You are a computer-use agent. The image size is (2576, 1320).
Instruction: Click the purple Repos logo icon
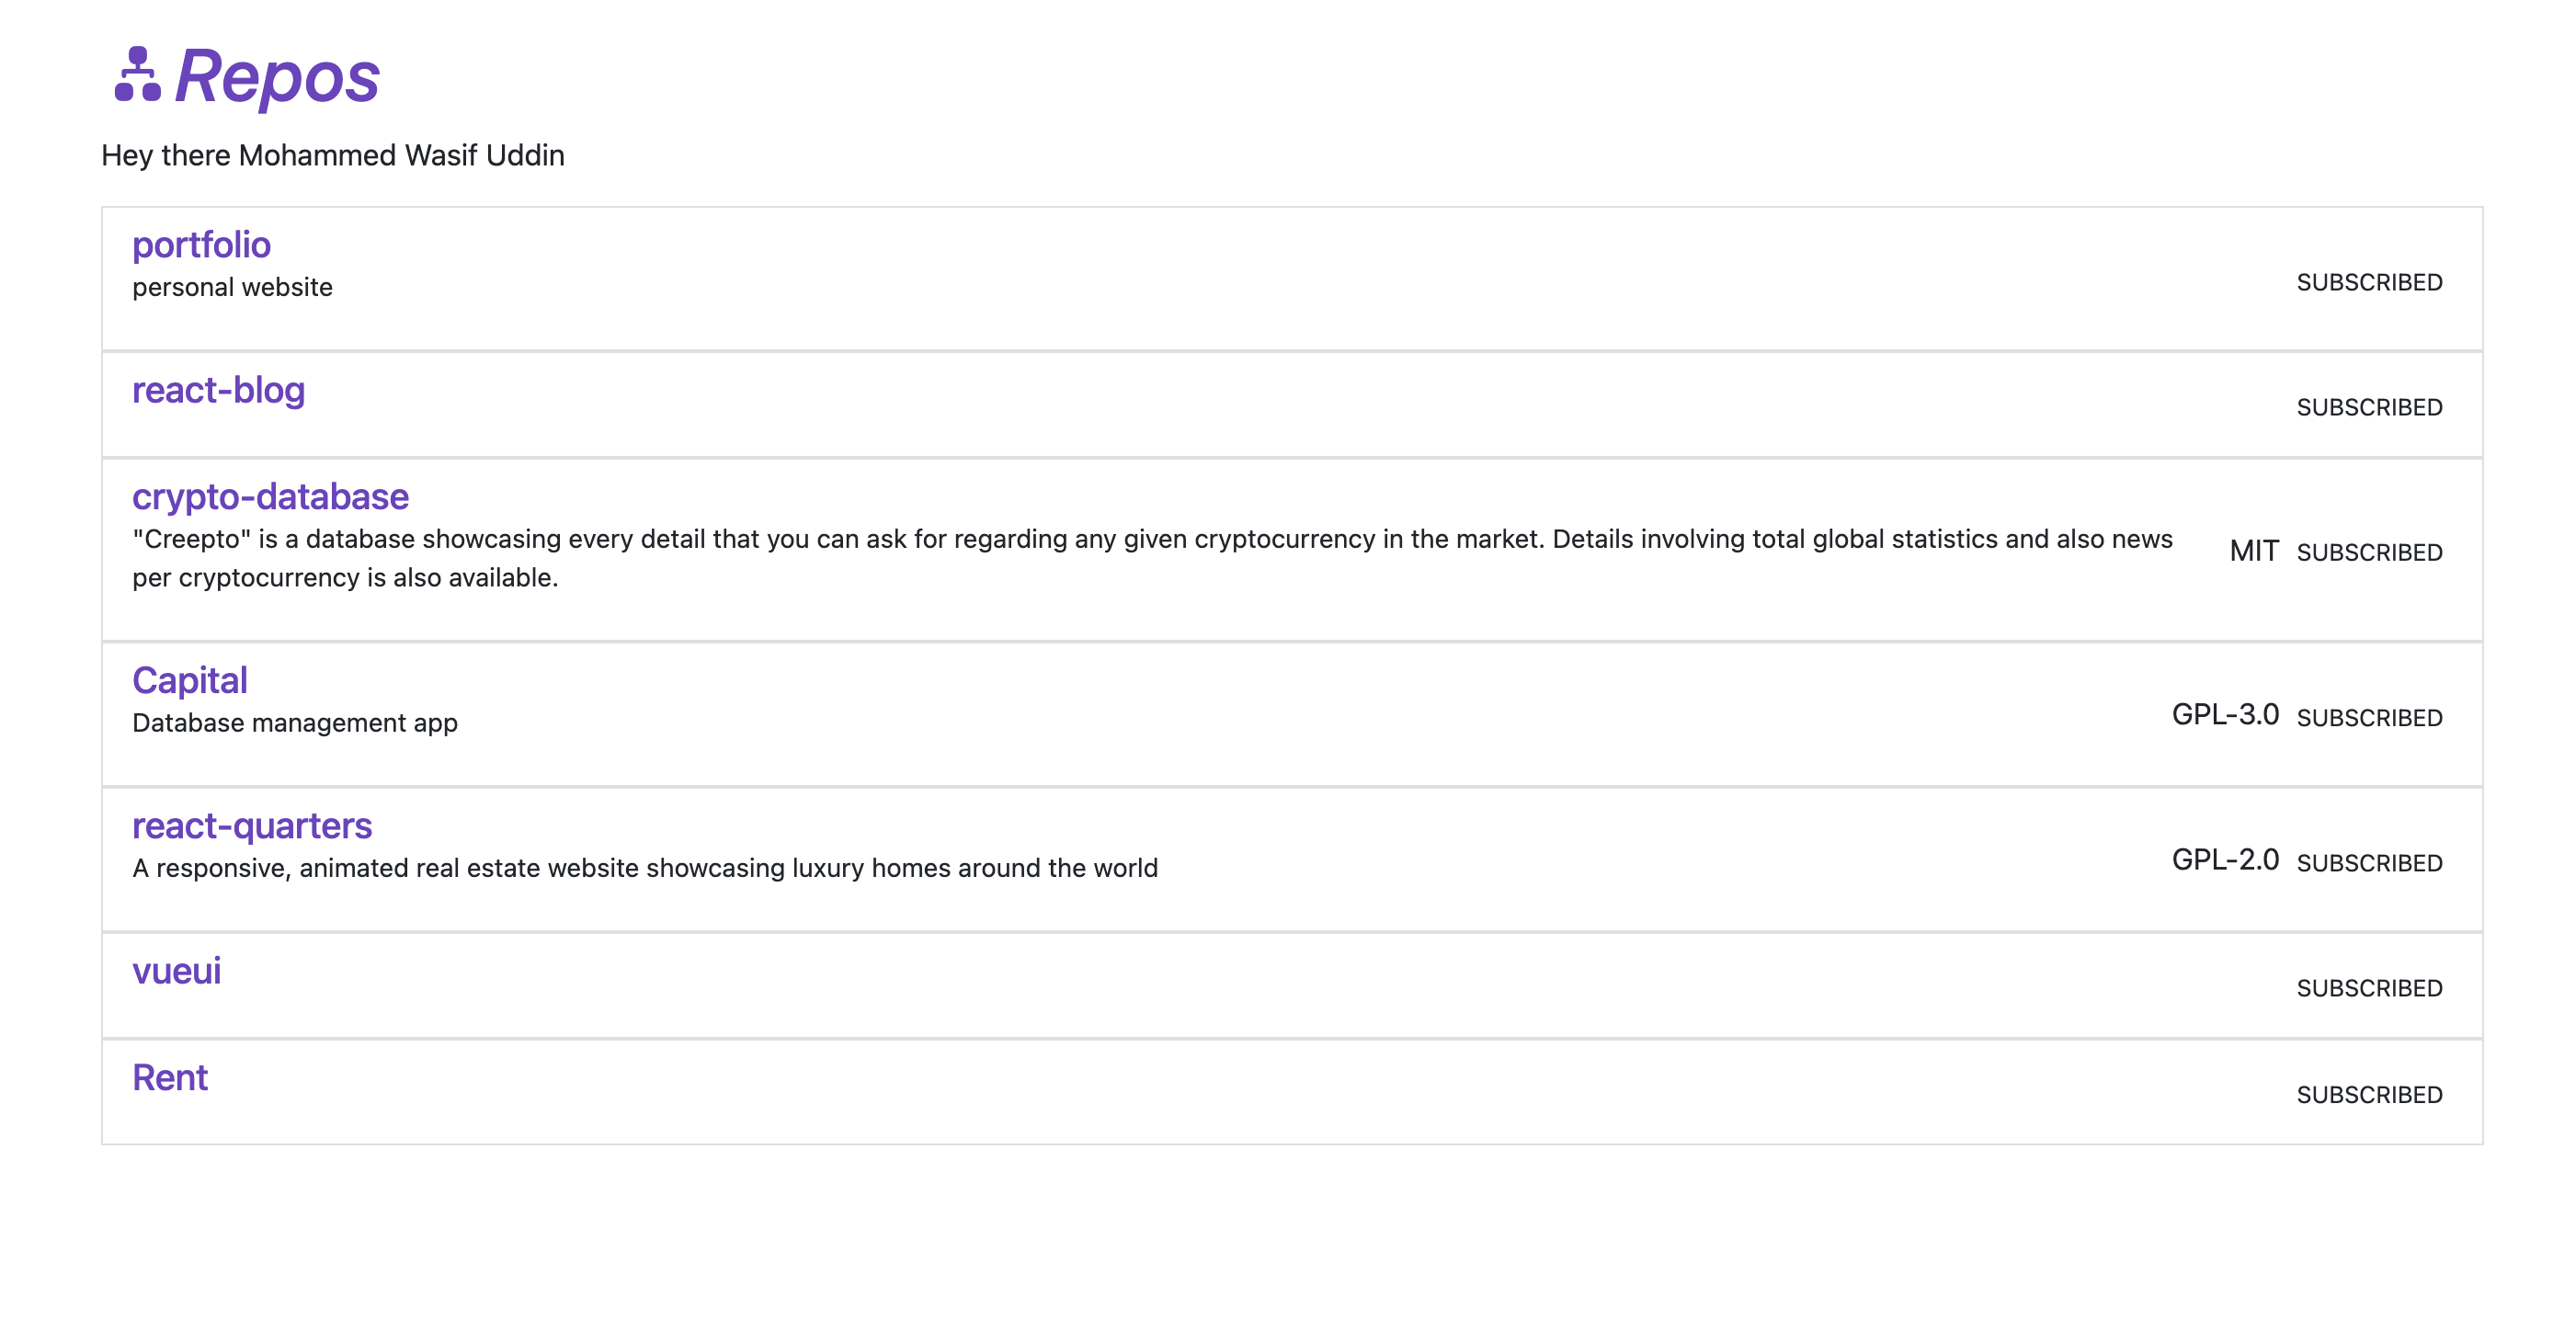point(138,76)
